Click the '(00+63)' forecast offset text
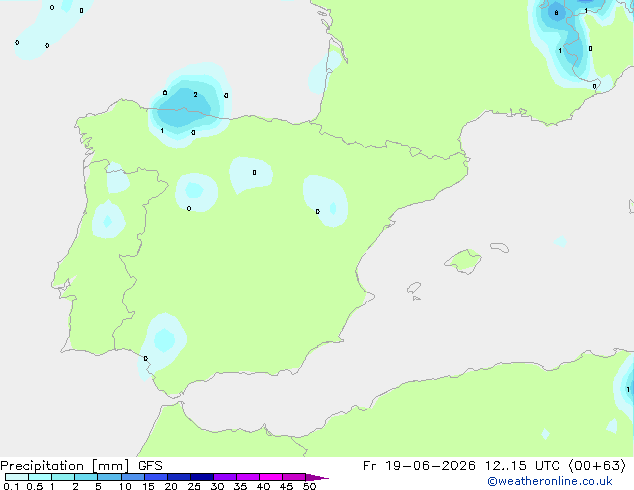 pyautogui.click(x=597, y=466)
